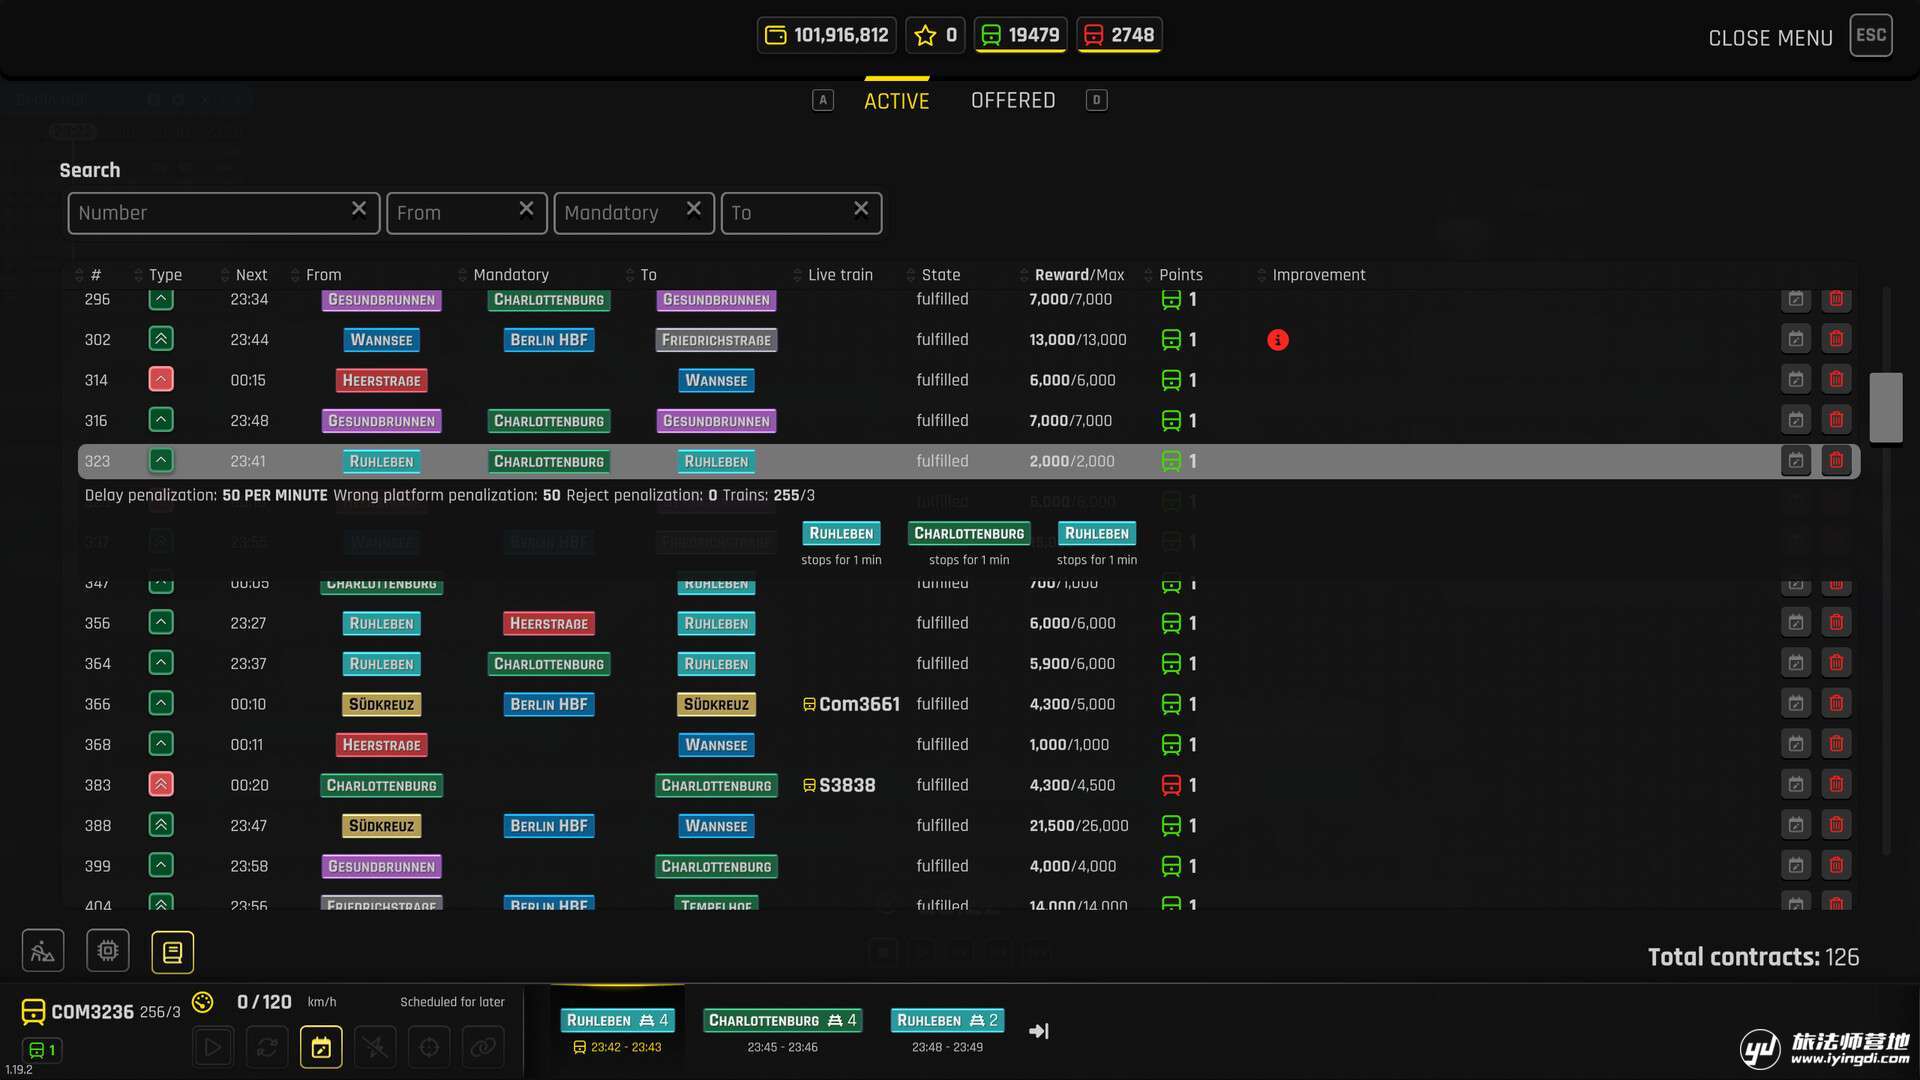
Task: Switch to the OFFERED contracts tab
Action: 1013,100
